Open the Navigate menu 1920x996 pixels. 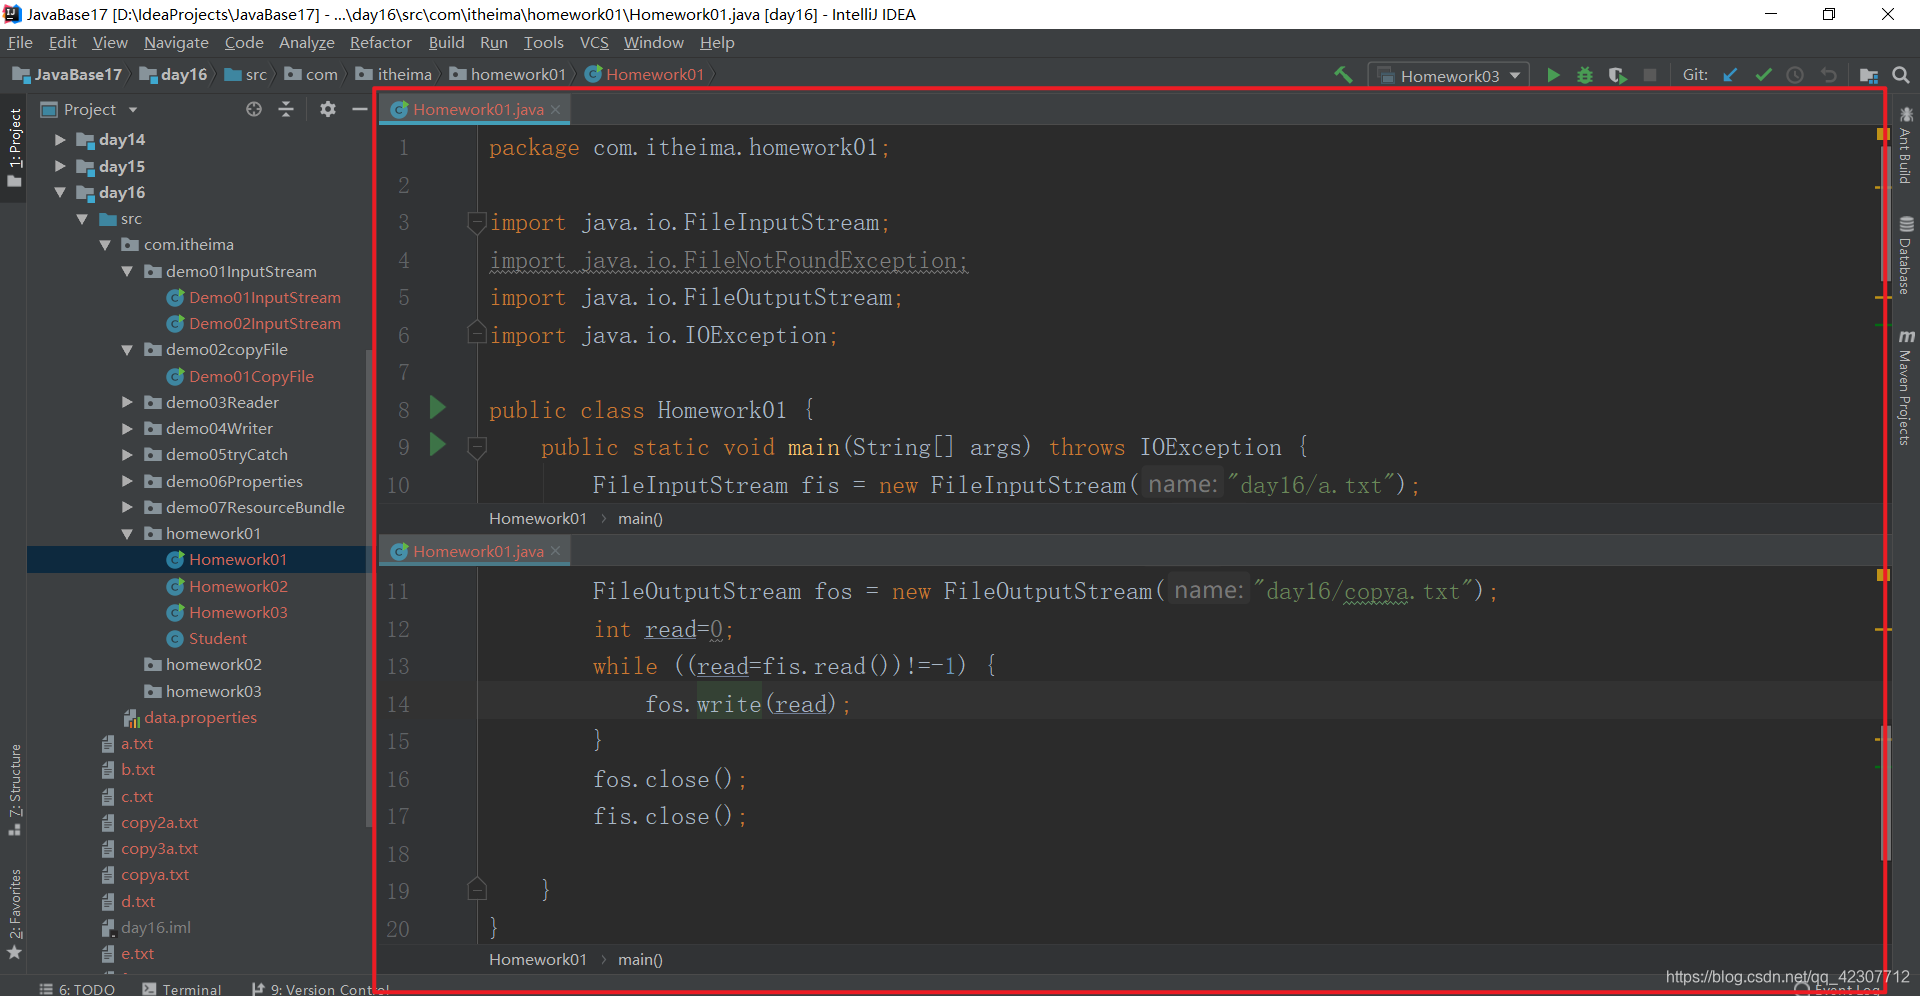click(x=176, y=42)
